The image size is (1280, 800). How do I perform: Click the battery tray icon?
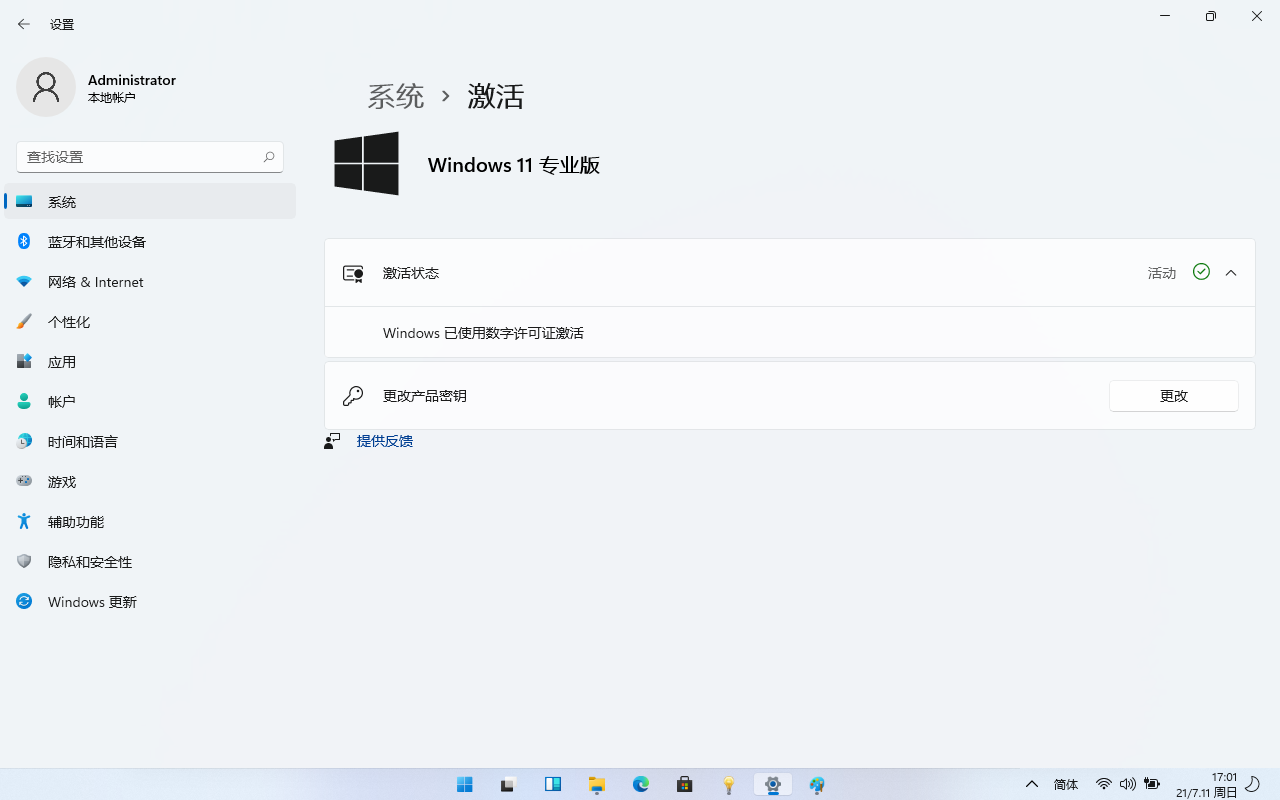click(1152, 784)
